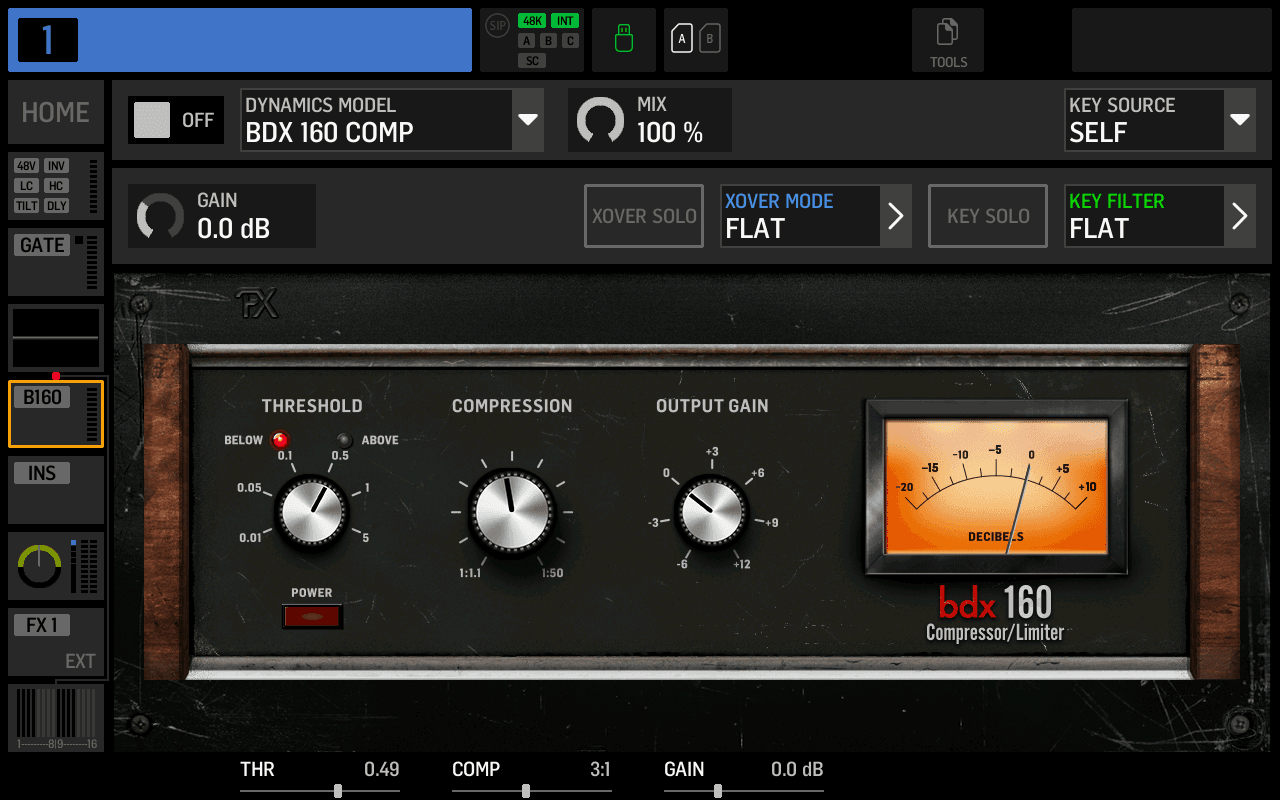1280x800 pixels.
Task: Toggle XOVER SOLO
Action: [x=644, y=216]
